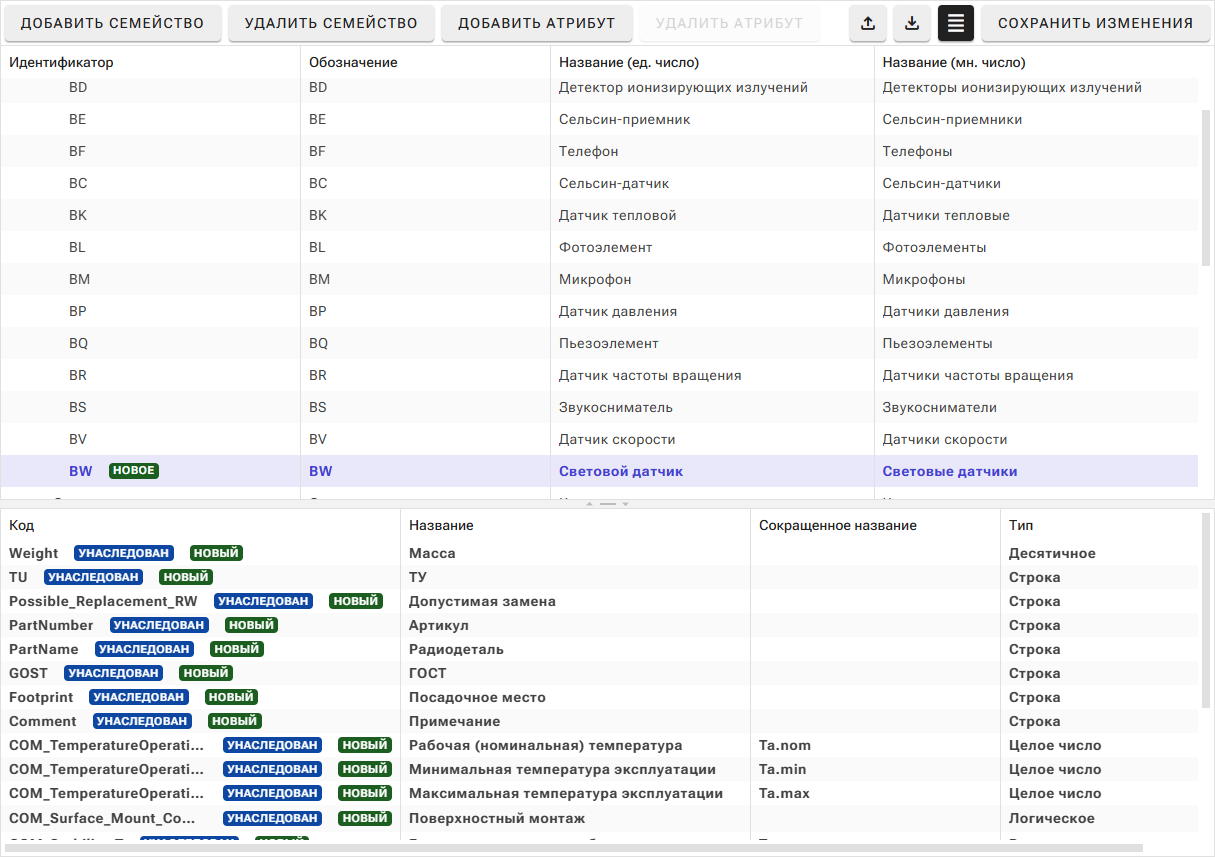This screenshot has height=857, width=1215.
Task: Click the green "НОВОЕ" badge on BW
Action: 133,471
